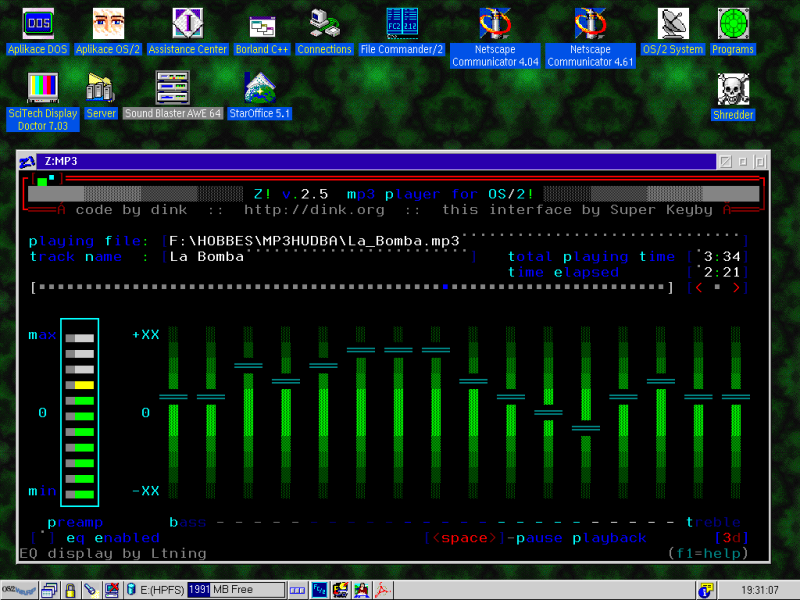Click the [3d] mode toggle
This screenshot has width=800, height=600.
point(731,538)
